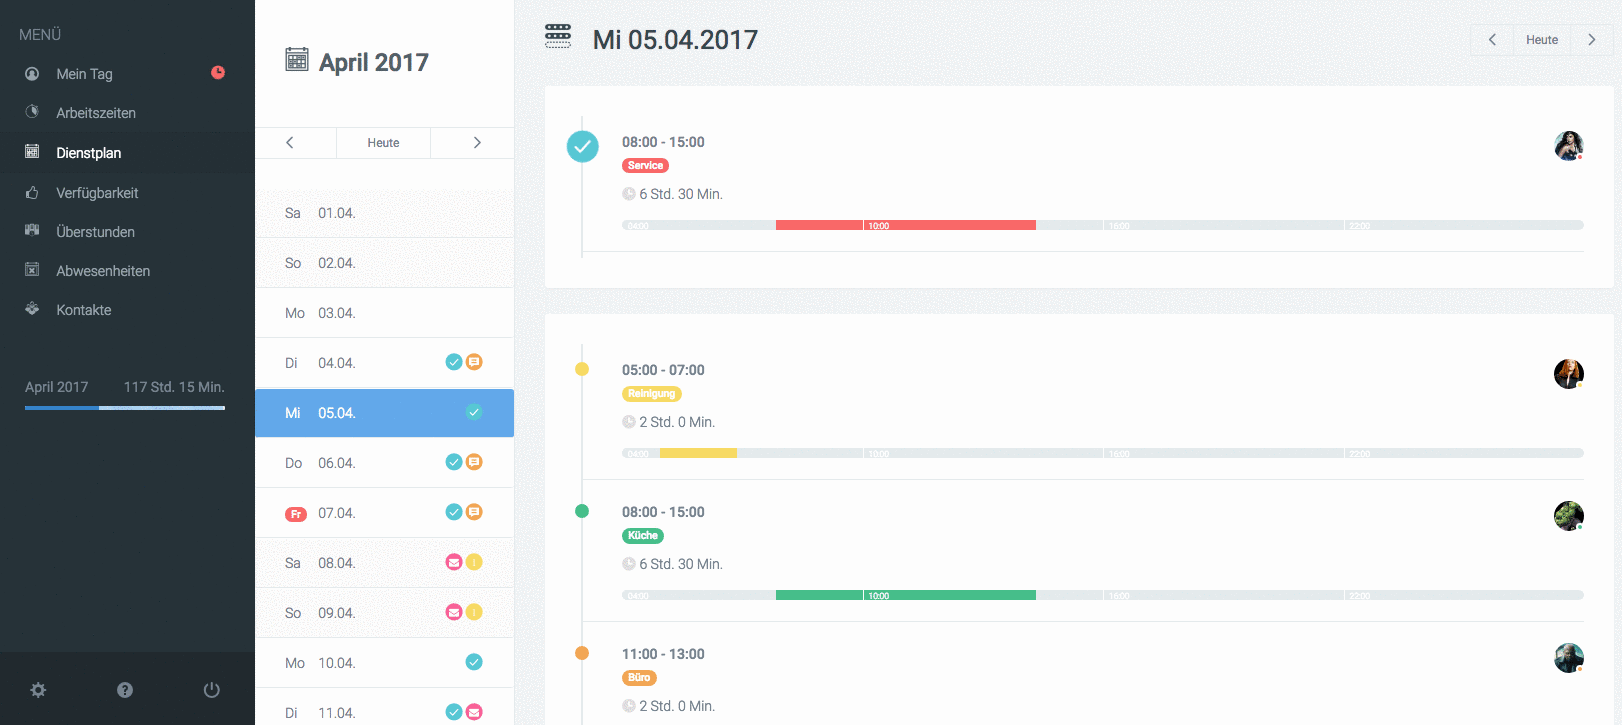The width and height of the screenshot is (1622, 725).
Task: Go to previous month with left chevron
Action: coord(290,143)
